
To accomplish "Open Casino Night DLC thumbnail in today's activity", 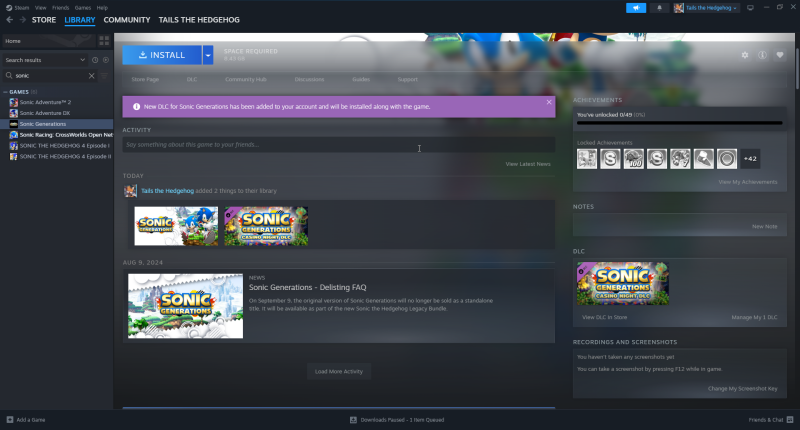I will [x=266, y=226].
